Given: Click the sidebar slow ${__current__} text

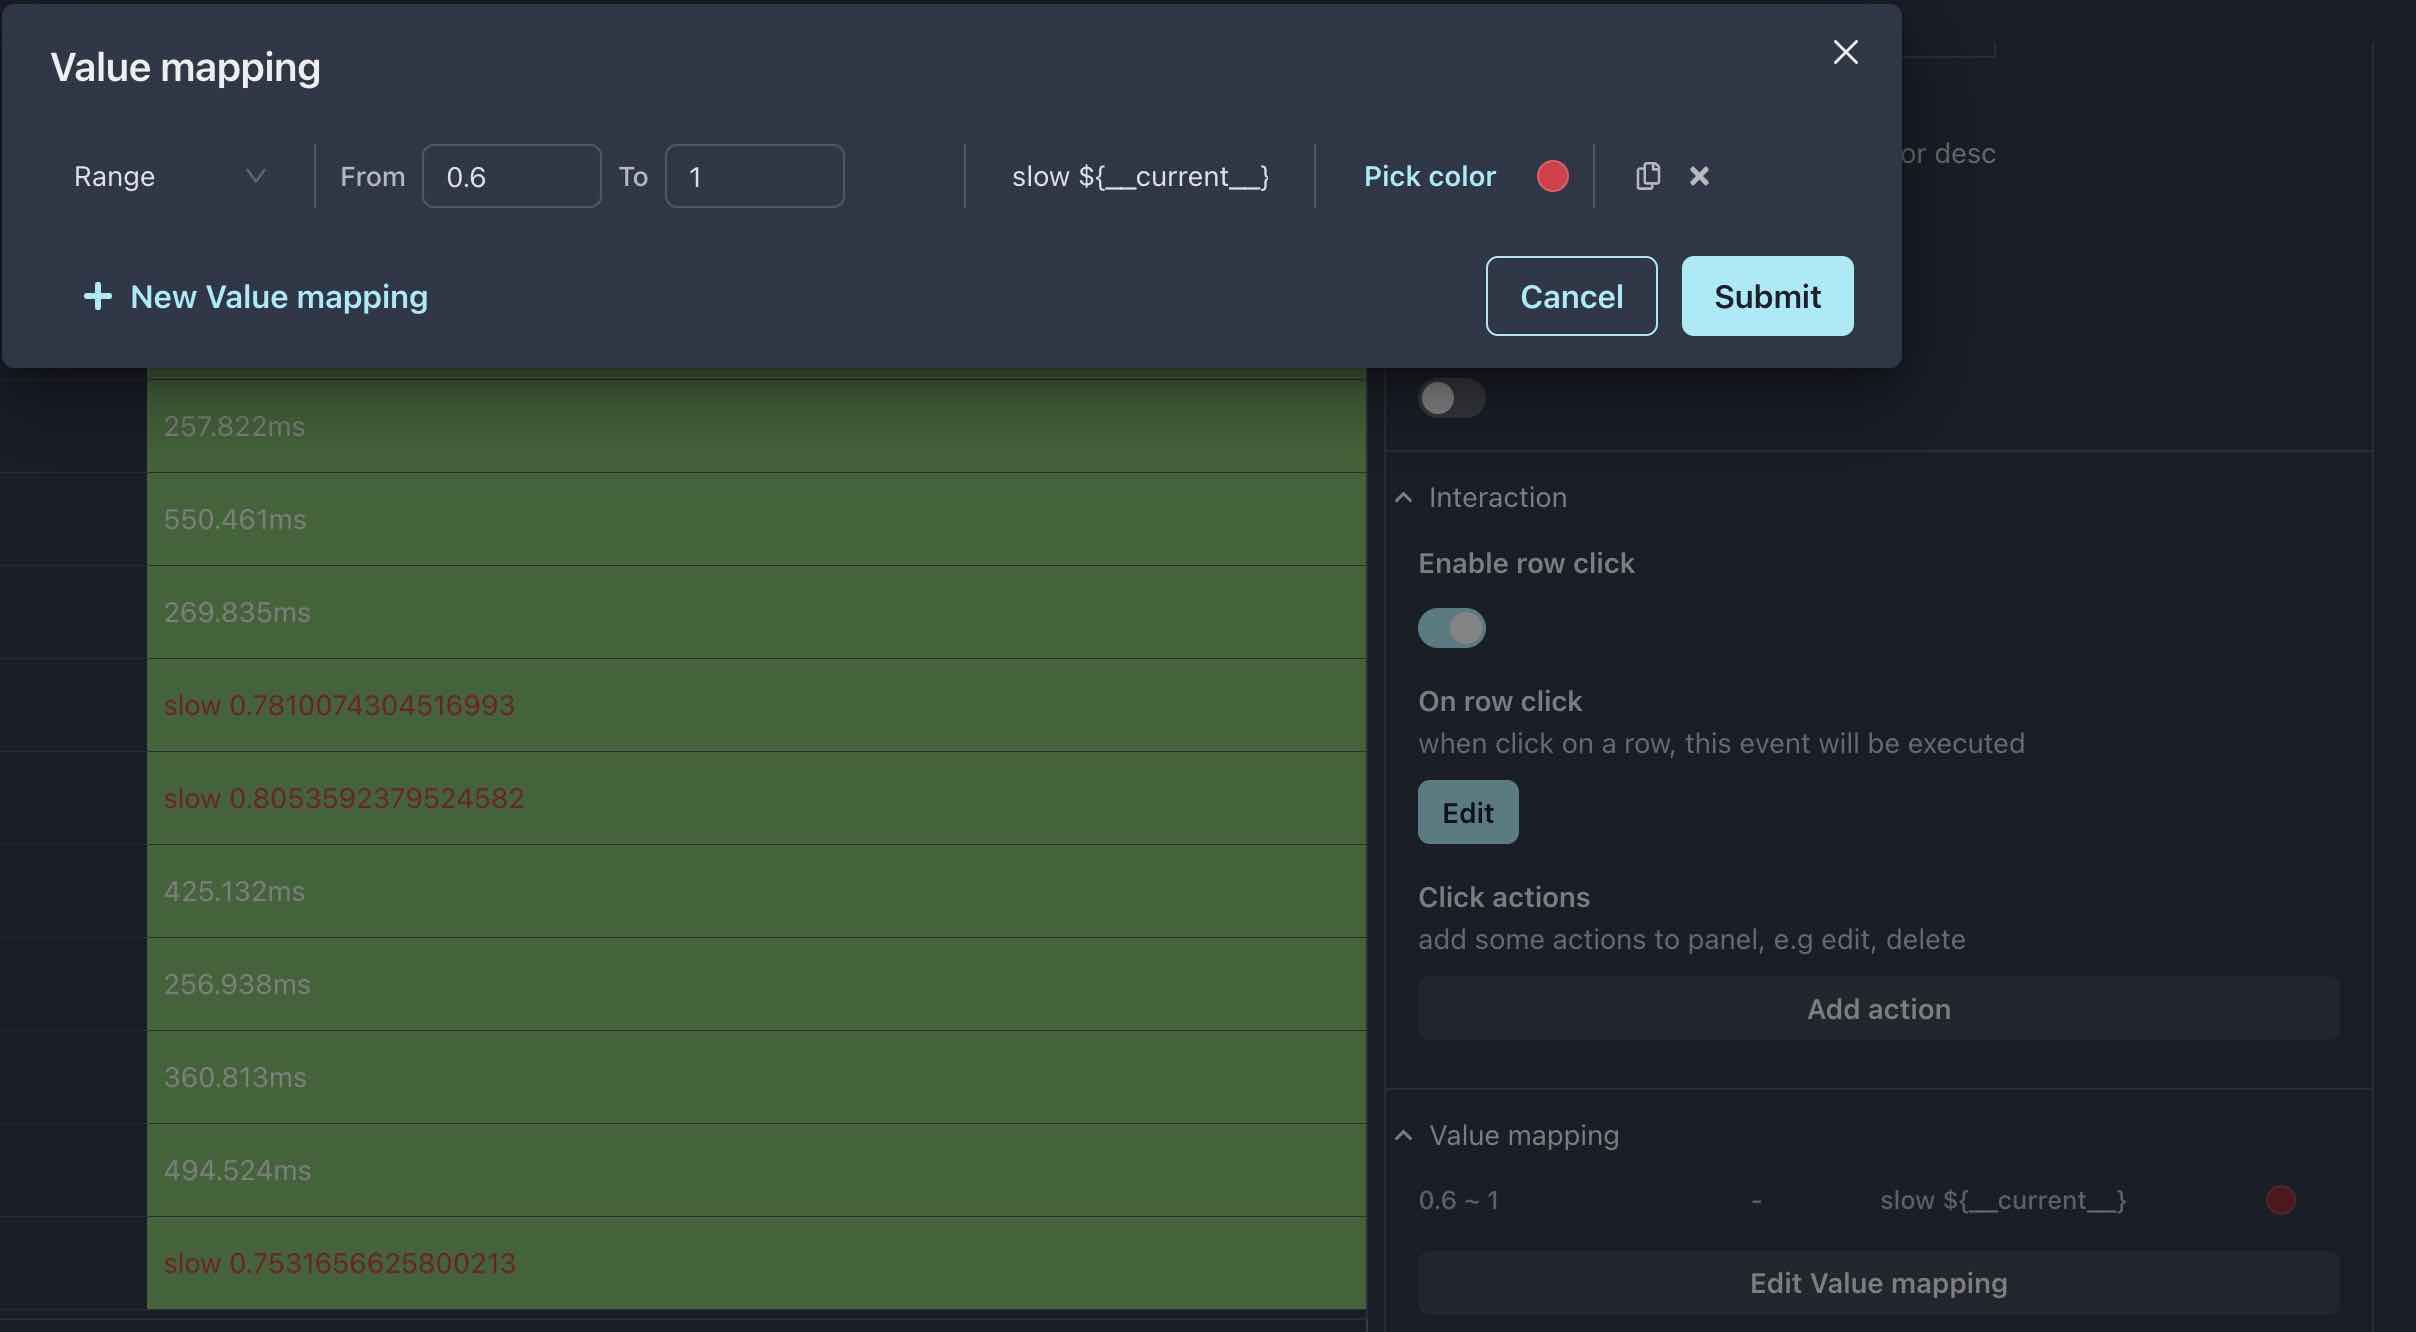Looking at the screenshot, I should point(2002,1200).
